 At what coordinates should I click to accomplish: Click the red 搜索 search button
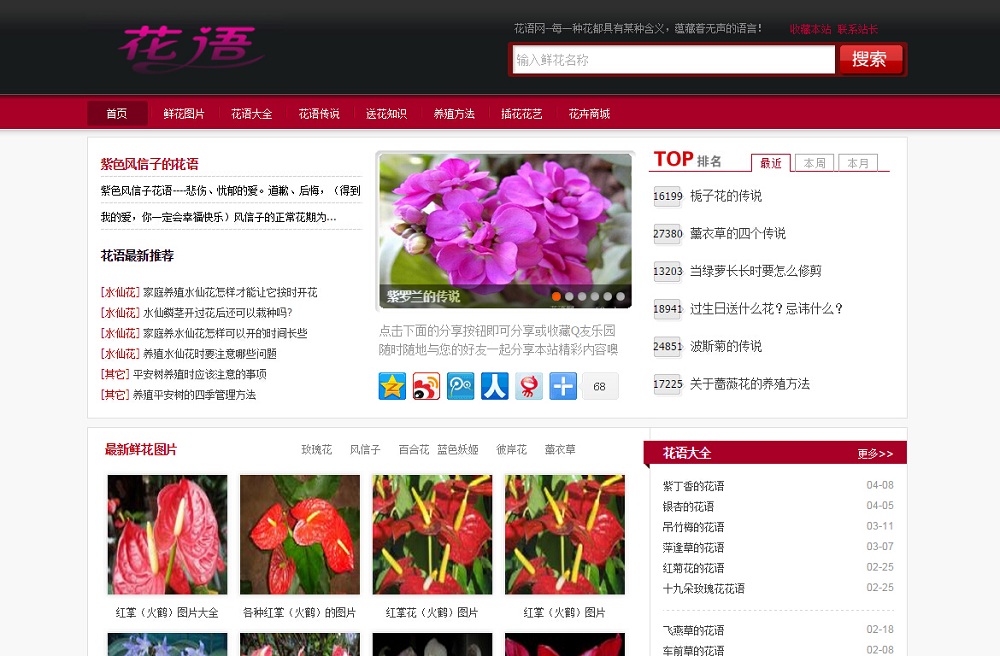869,59
